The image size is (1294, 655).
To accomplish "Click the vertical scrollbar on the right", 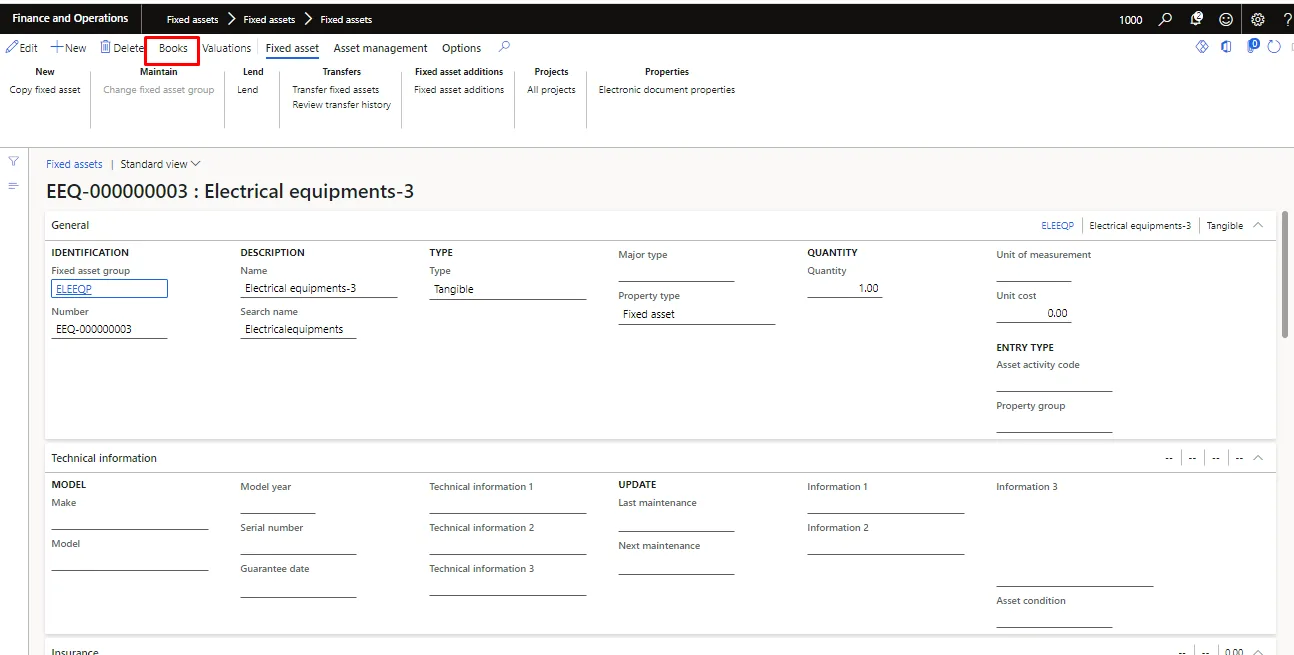I will pyautogui.click(x=1285, y=275).
